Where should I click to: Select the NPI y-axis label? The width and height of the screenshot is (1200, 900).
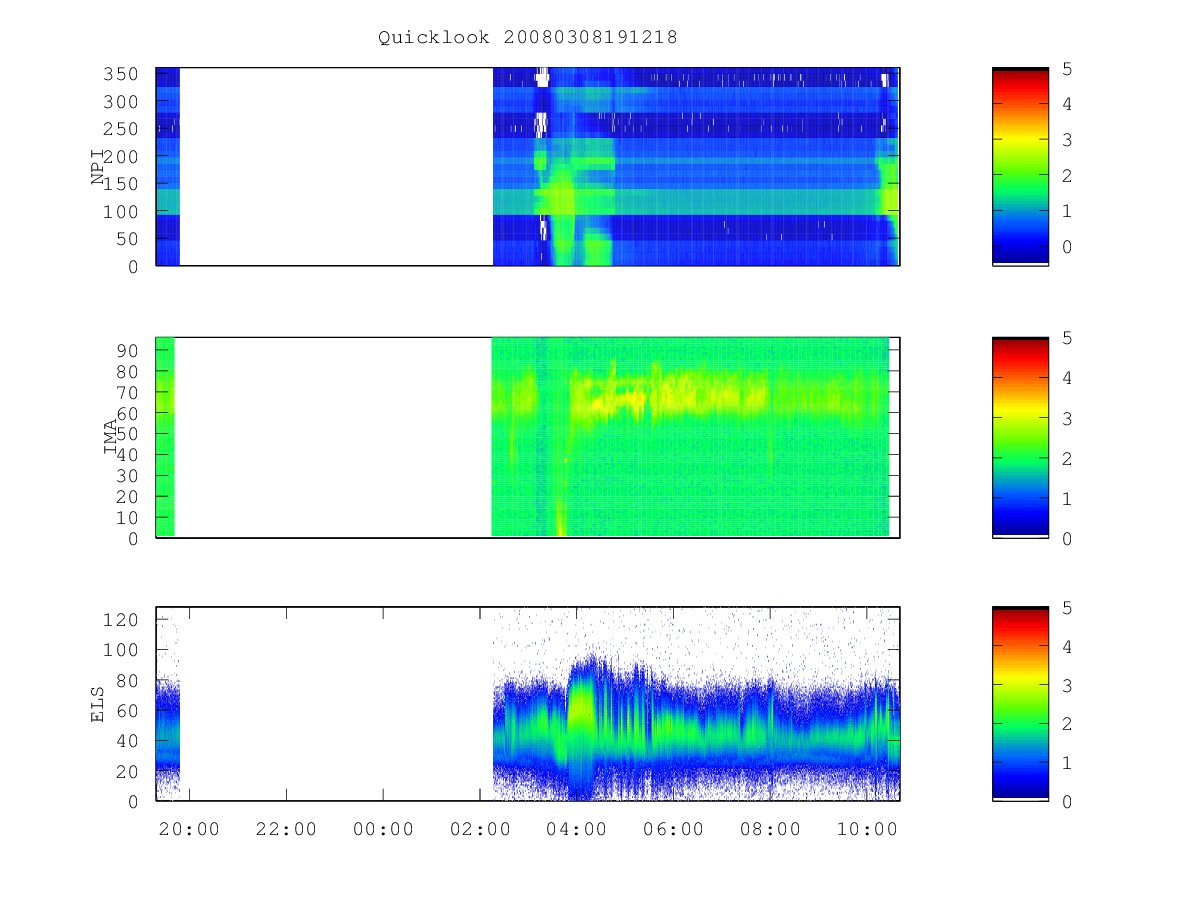coord(98,166)
